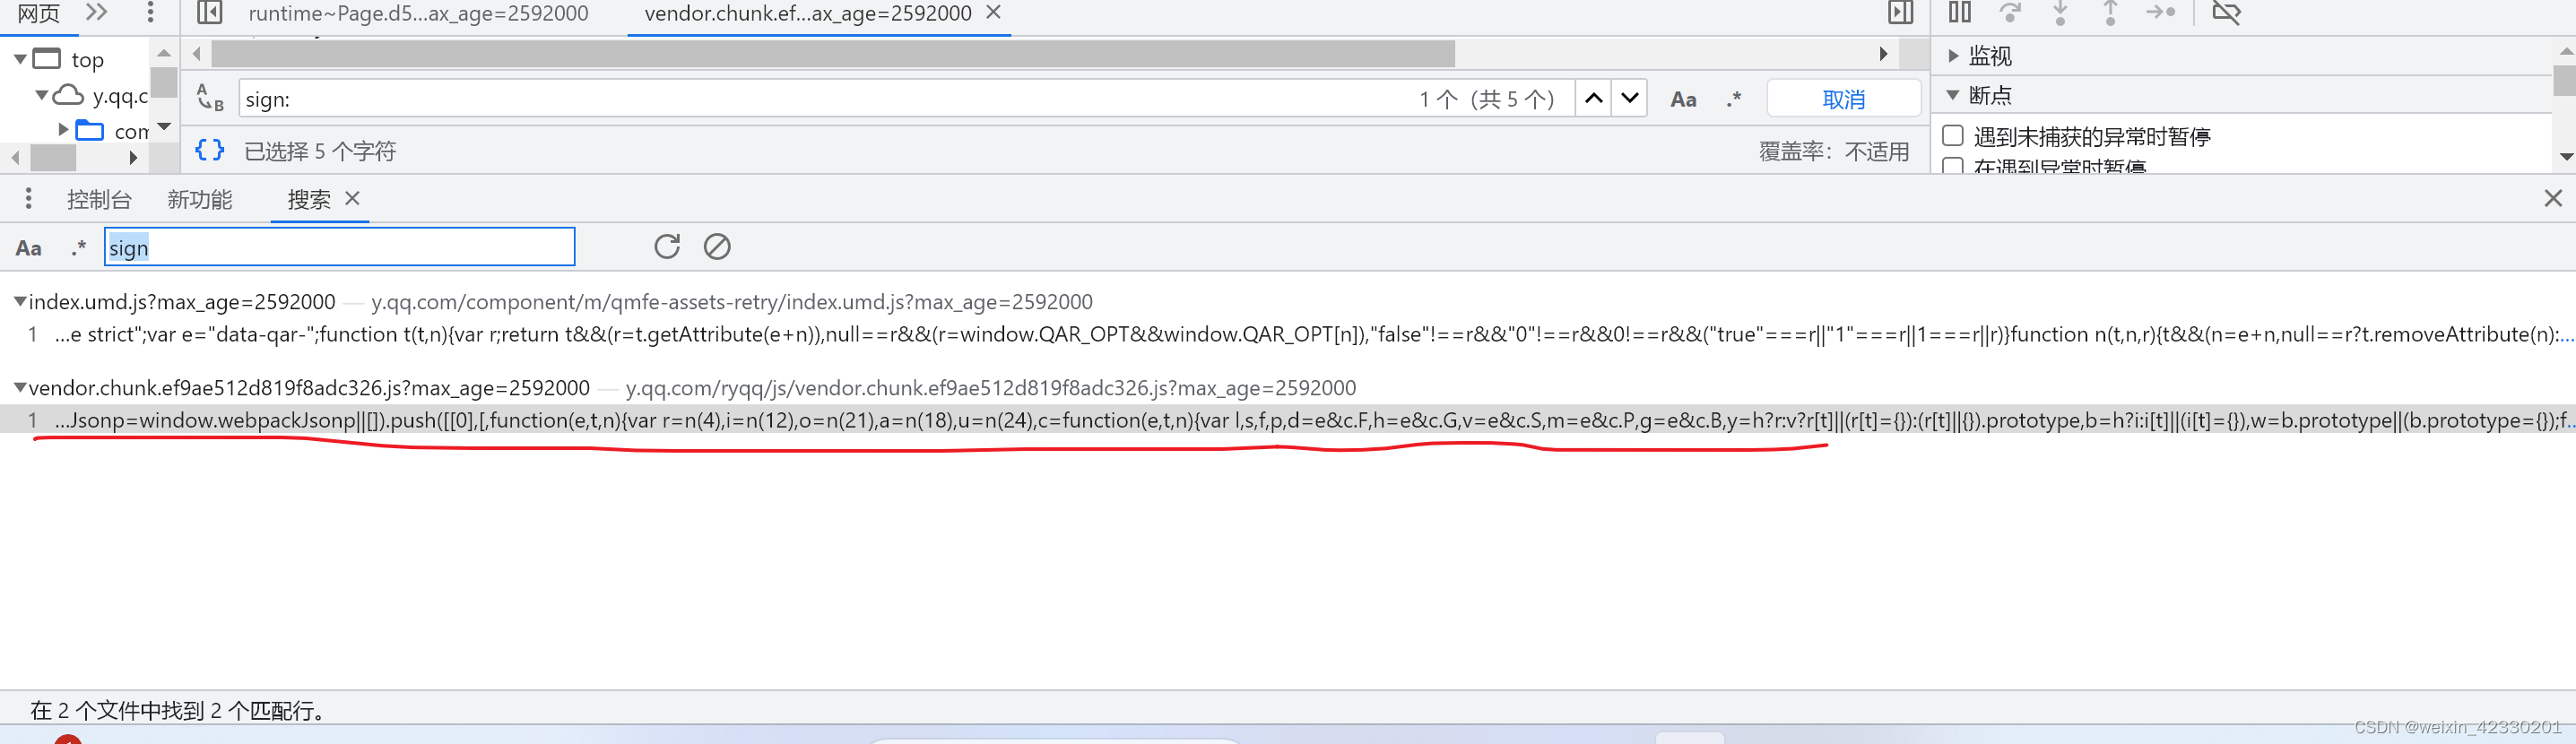
Task: Toggle the file navigator sidebar icon
Action: (x=209, y=12)
